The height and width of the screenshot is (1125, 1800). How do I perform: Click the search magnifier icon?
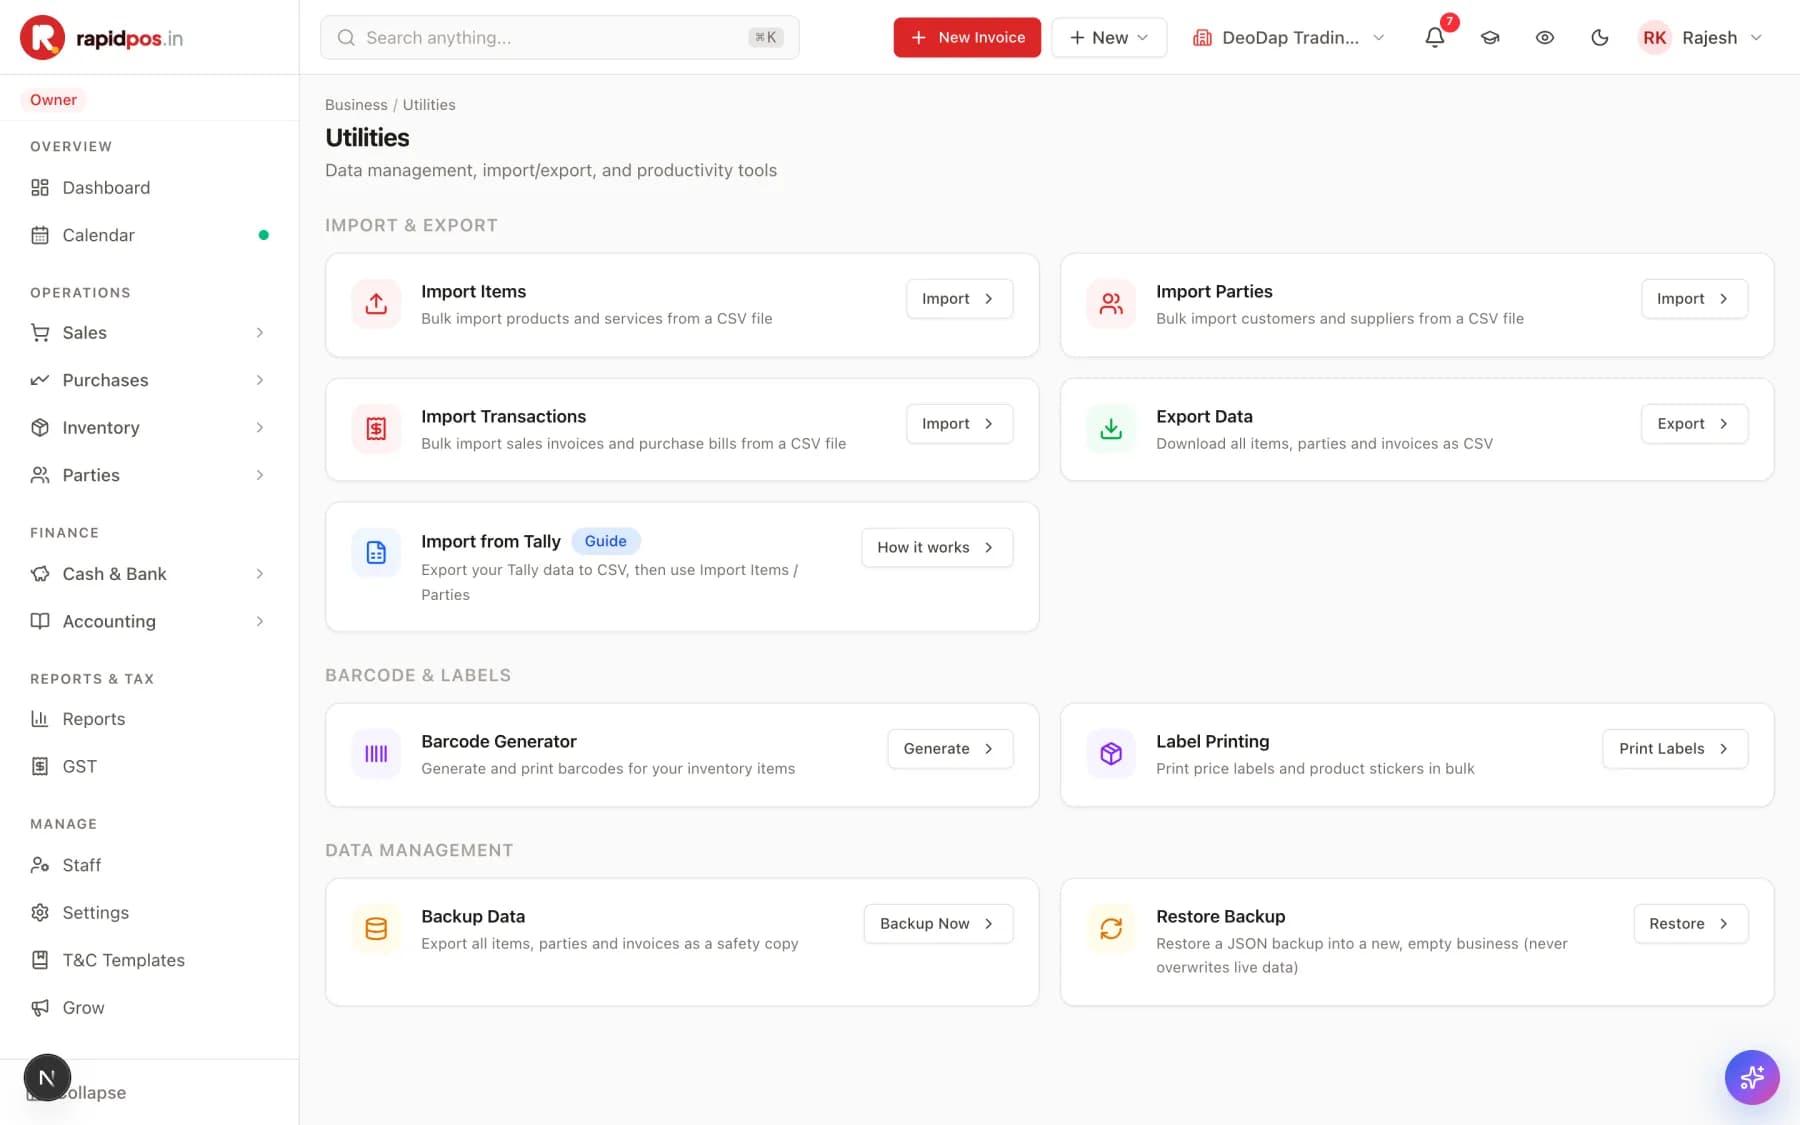(346, 38)
